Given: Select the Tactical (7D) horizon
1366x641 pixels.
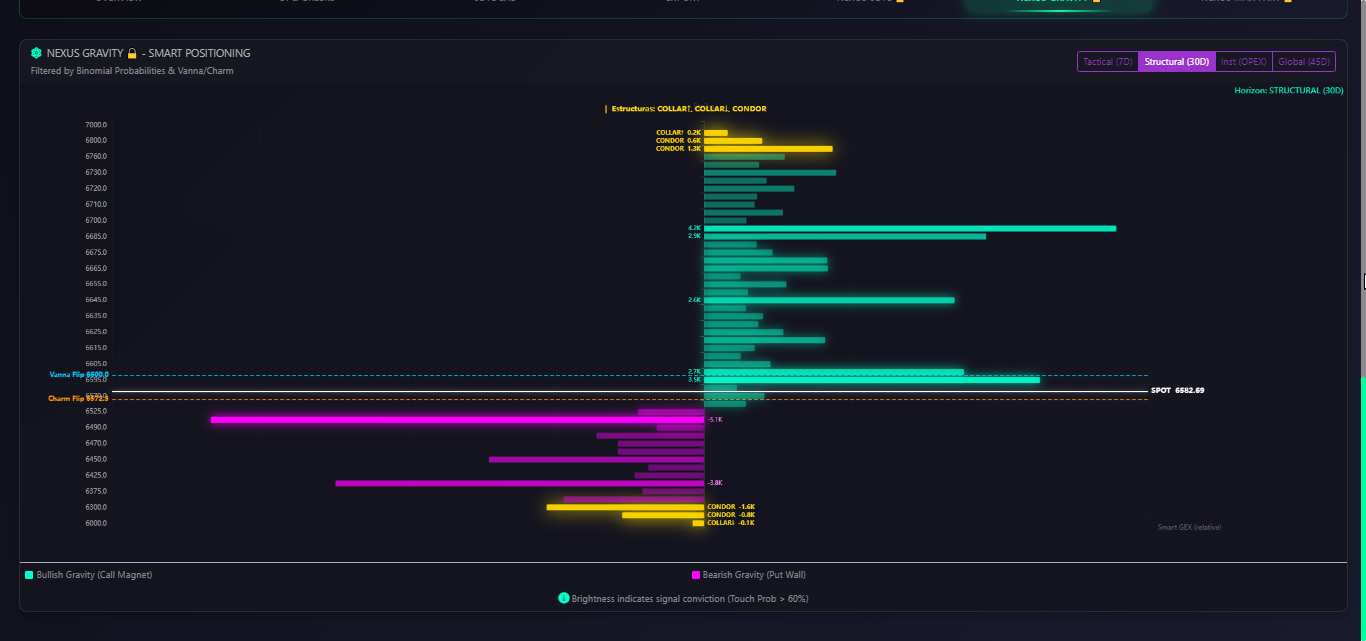Looking at the screenshot, I should pyautogui.click(x=1108, y=62).
